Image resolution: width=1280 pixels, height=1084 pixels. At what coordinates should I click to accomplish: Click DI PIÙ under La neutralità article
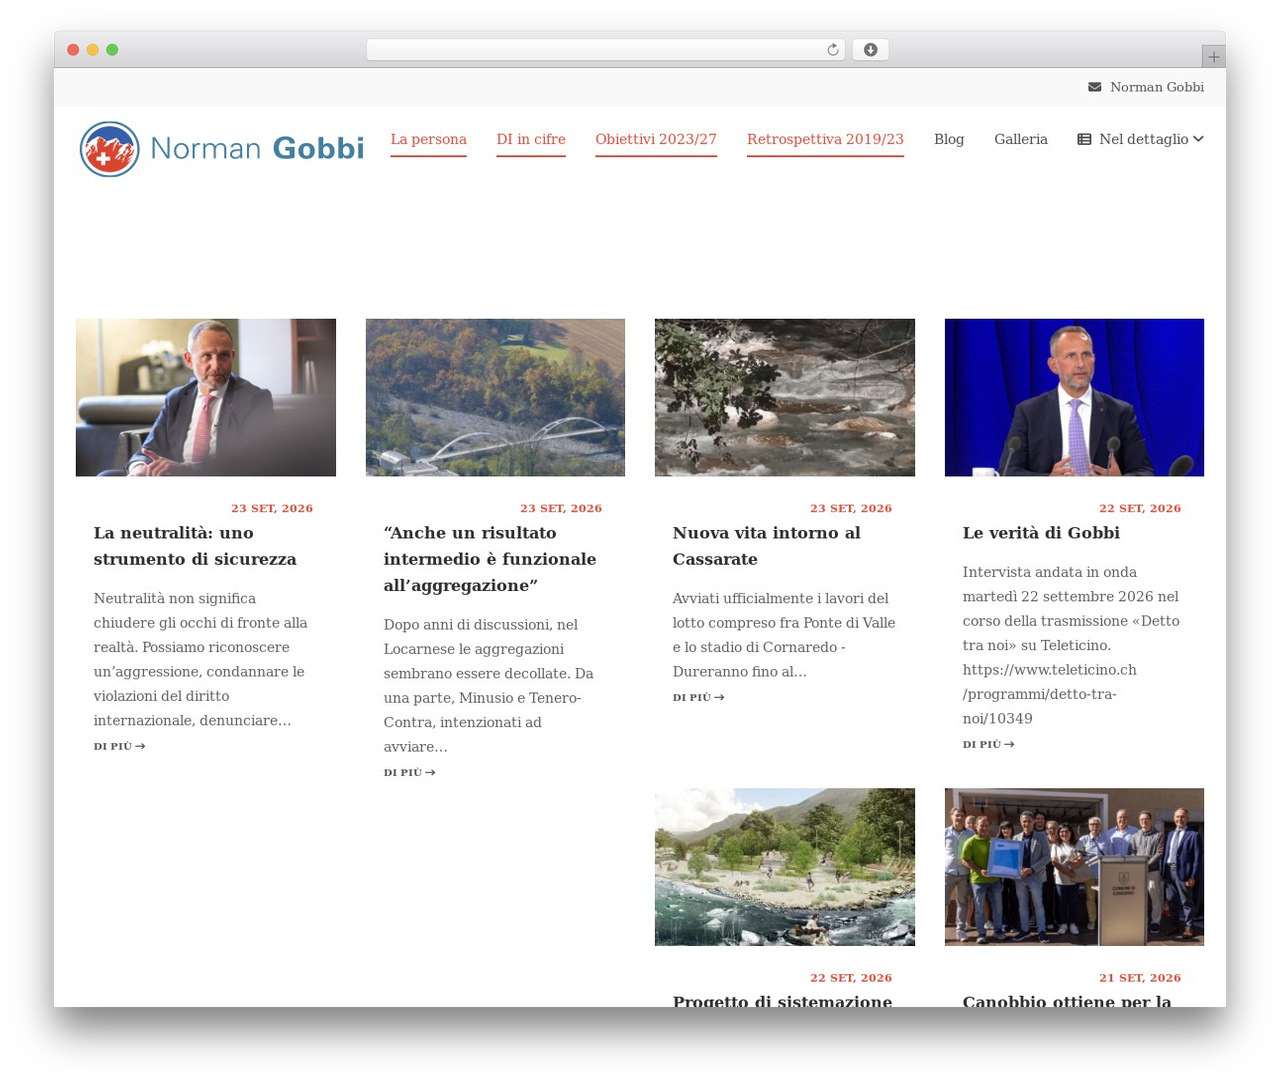point(119,746)
